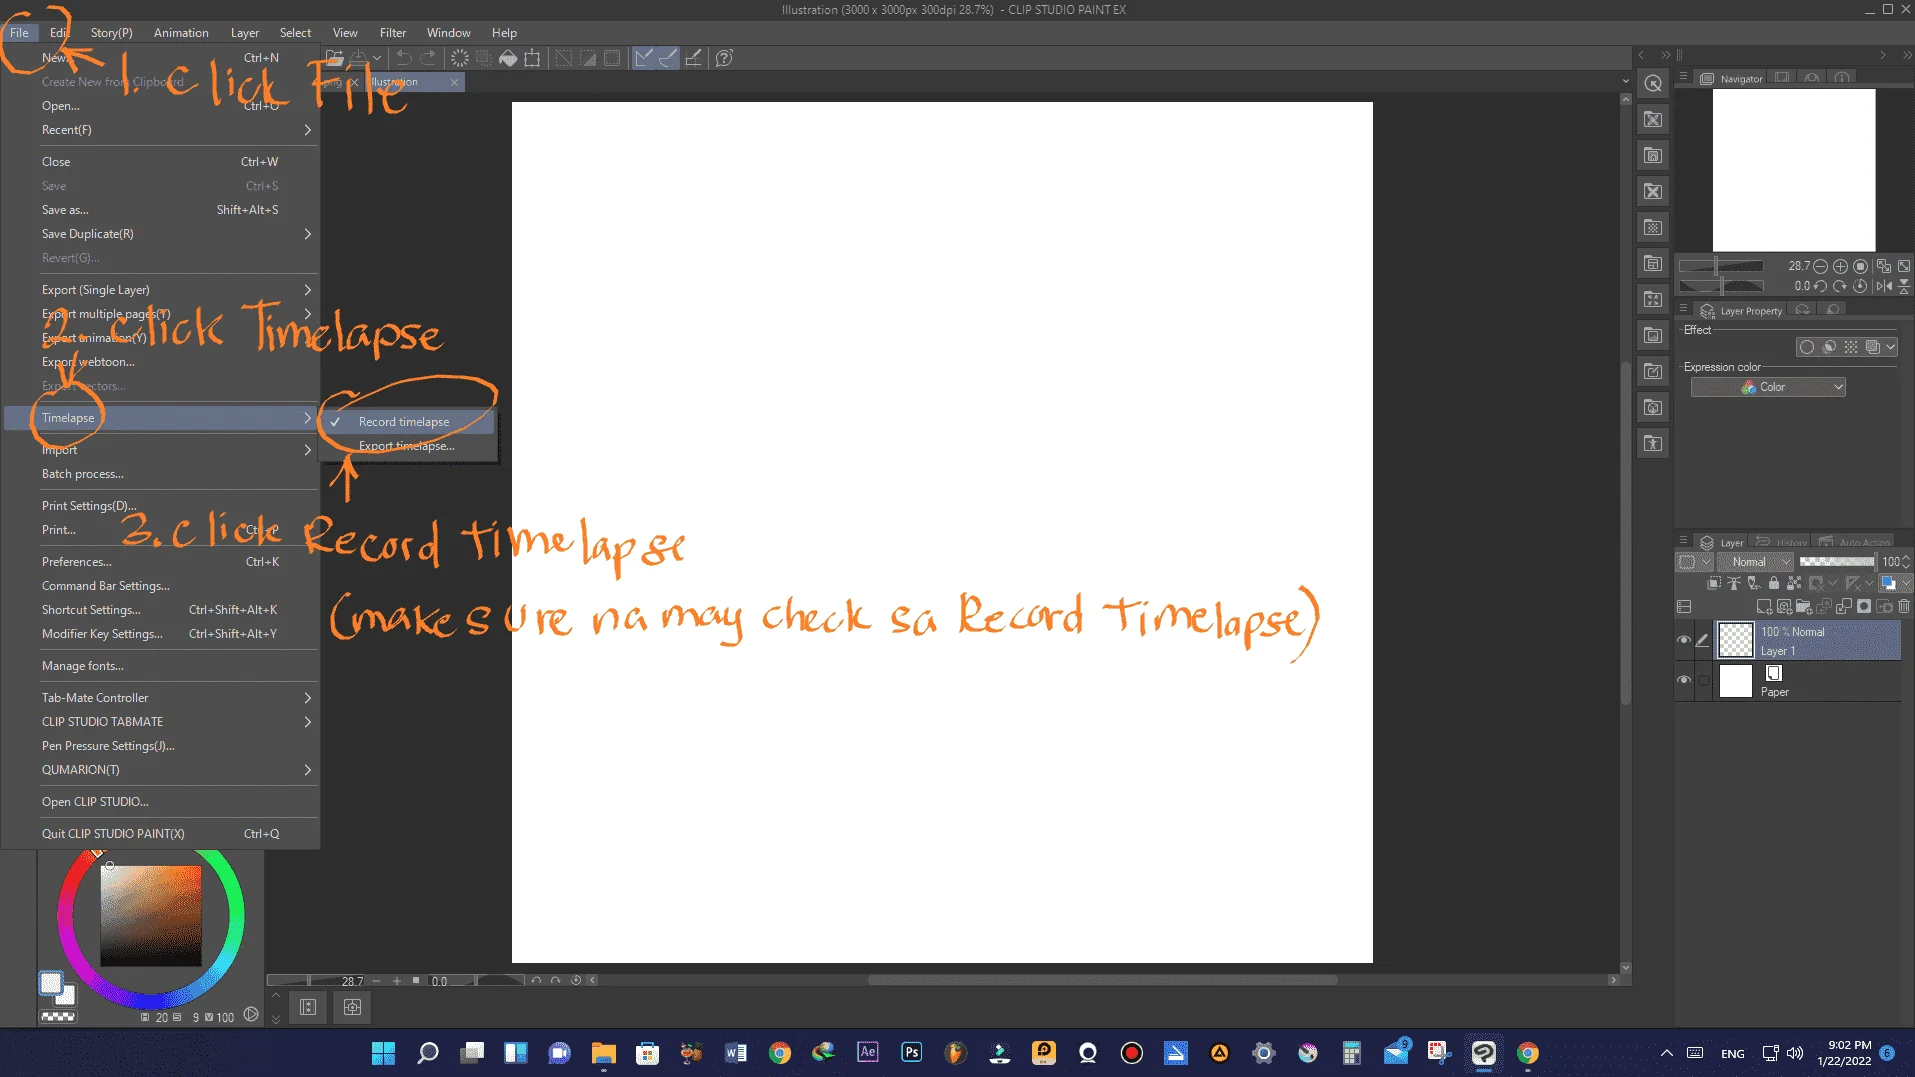1915x1077 pixels.
Task: Click the Invert selection icon
Action: [588, 58]
